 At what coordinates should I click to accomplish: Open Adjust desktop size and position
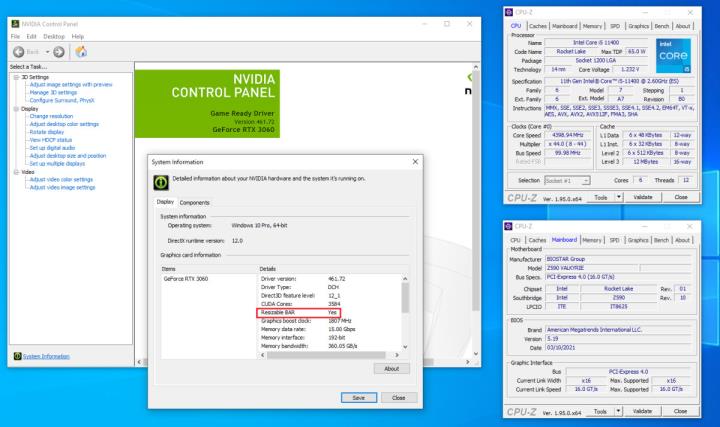68,156
